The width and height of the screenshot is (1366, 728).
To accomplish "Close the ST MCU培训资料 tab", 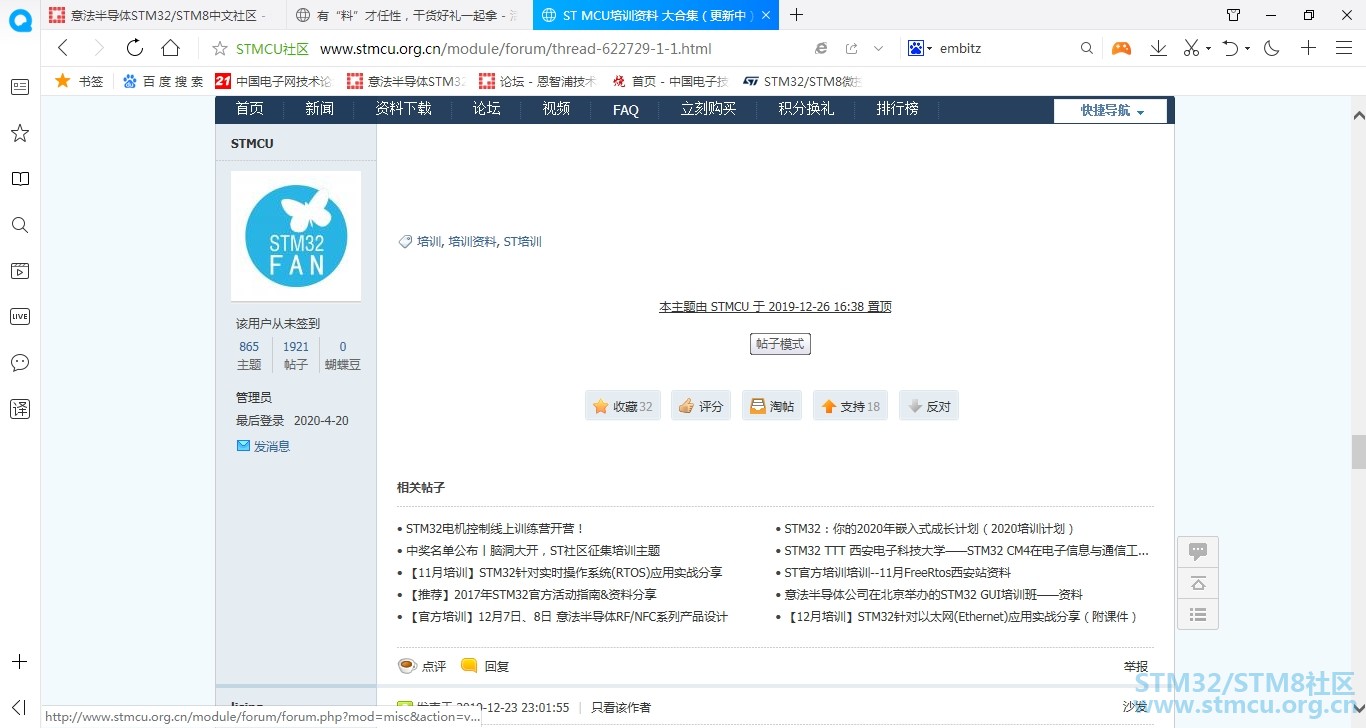I will click(x=766, y=15).
